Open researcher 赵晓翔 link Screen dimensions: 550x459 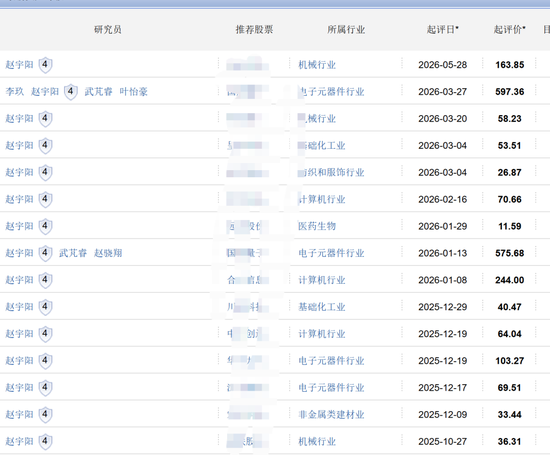point(108,253)
